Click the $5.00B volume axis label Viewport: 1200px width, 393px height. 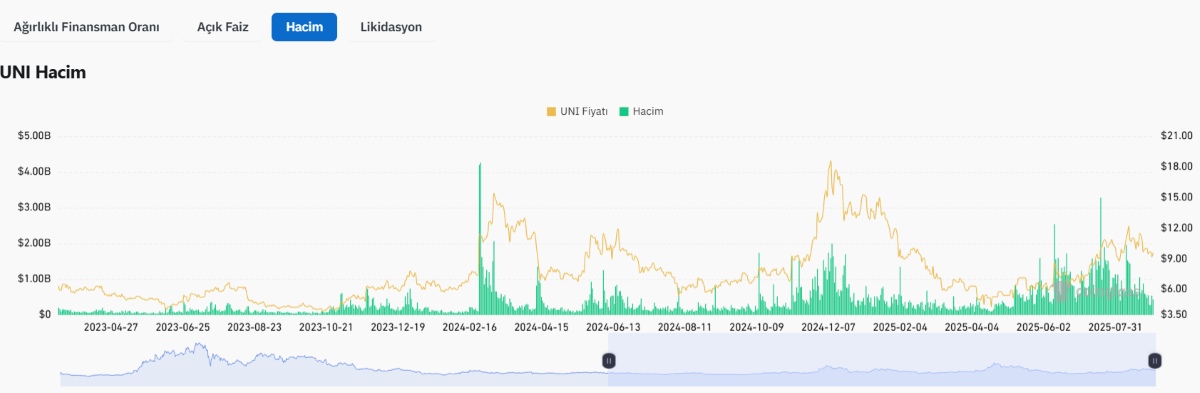click(35, 135)
